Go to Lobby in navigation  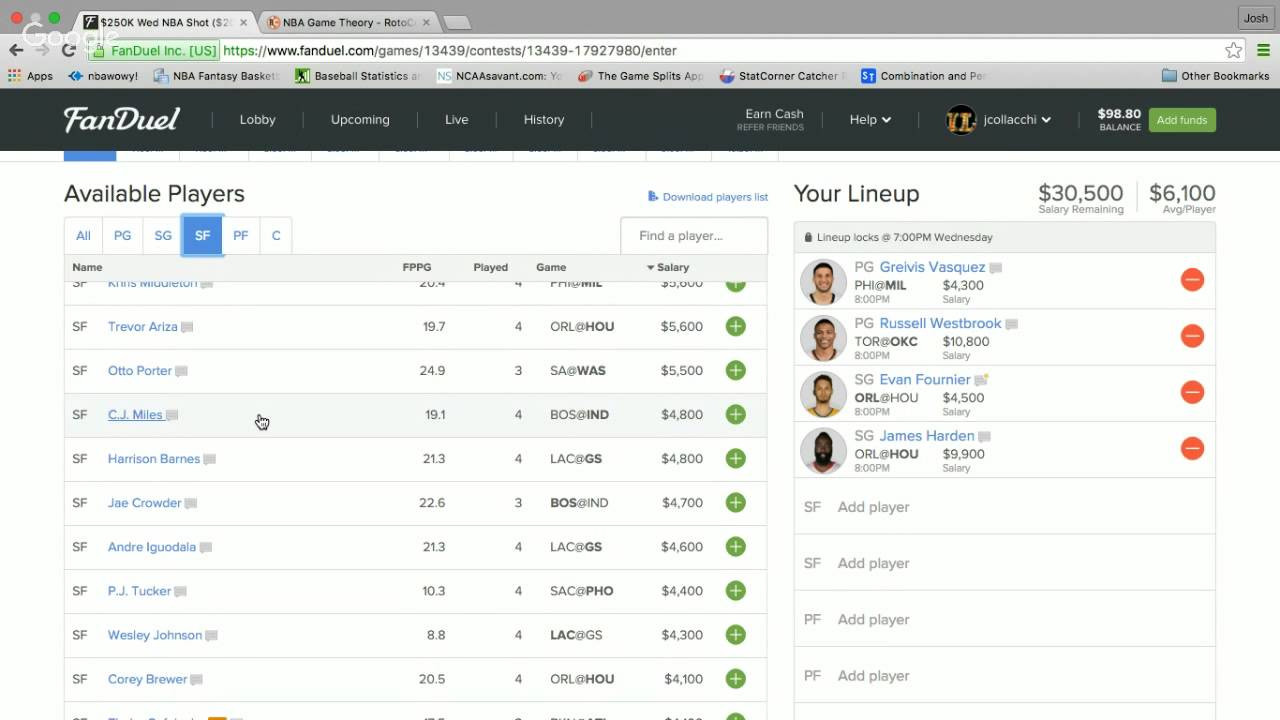(257, 119)
